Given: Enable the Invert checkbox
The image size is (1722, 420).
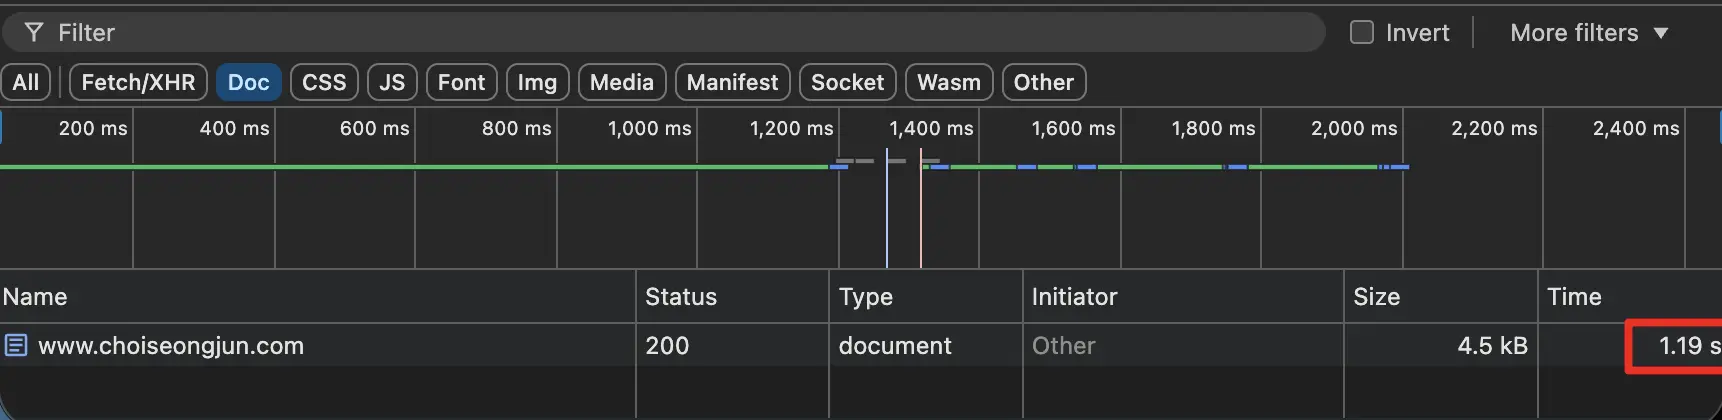Looking at the screenshot, I should (1361, 33).
